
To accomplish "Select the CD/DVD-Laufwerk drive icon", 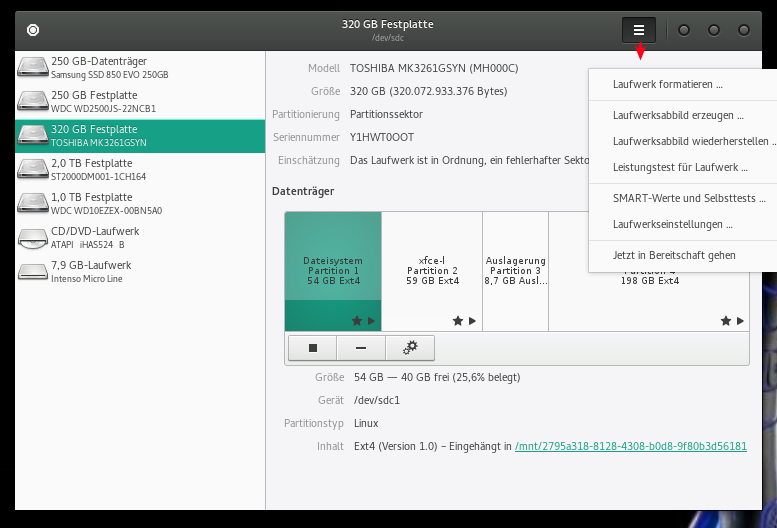I will point(33,237).
